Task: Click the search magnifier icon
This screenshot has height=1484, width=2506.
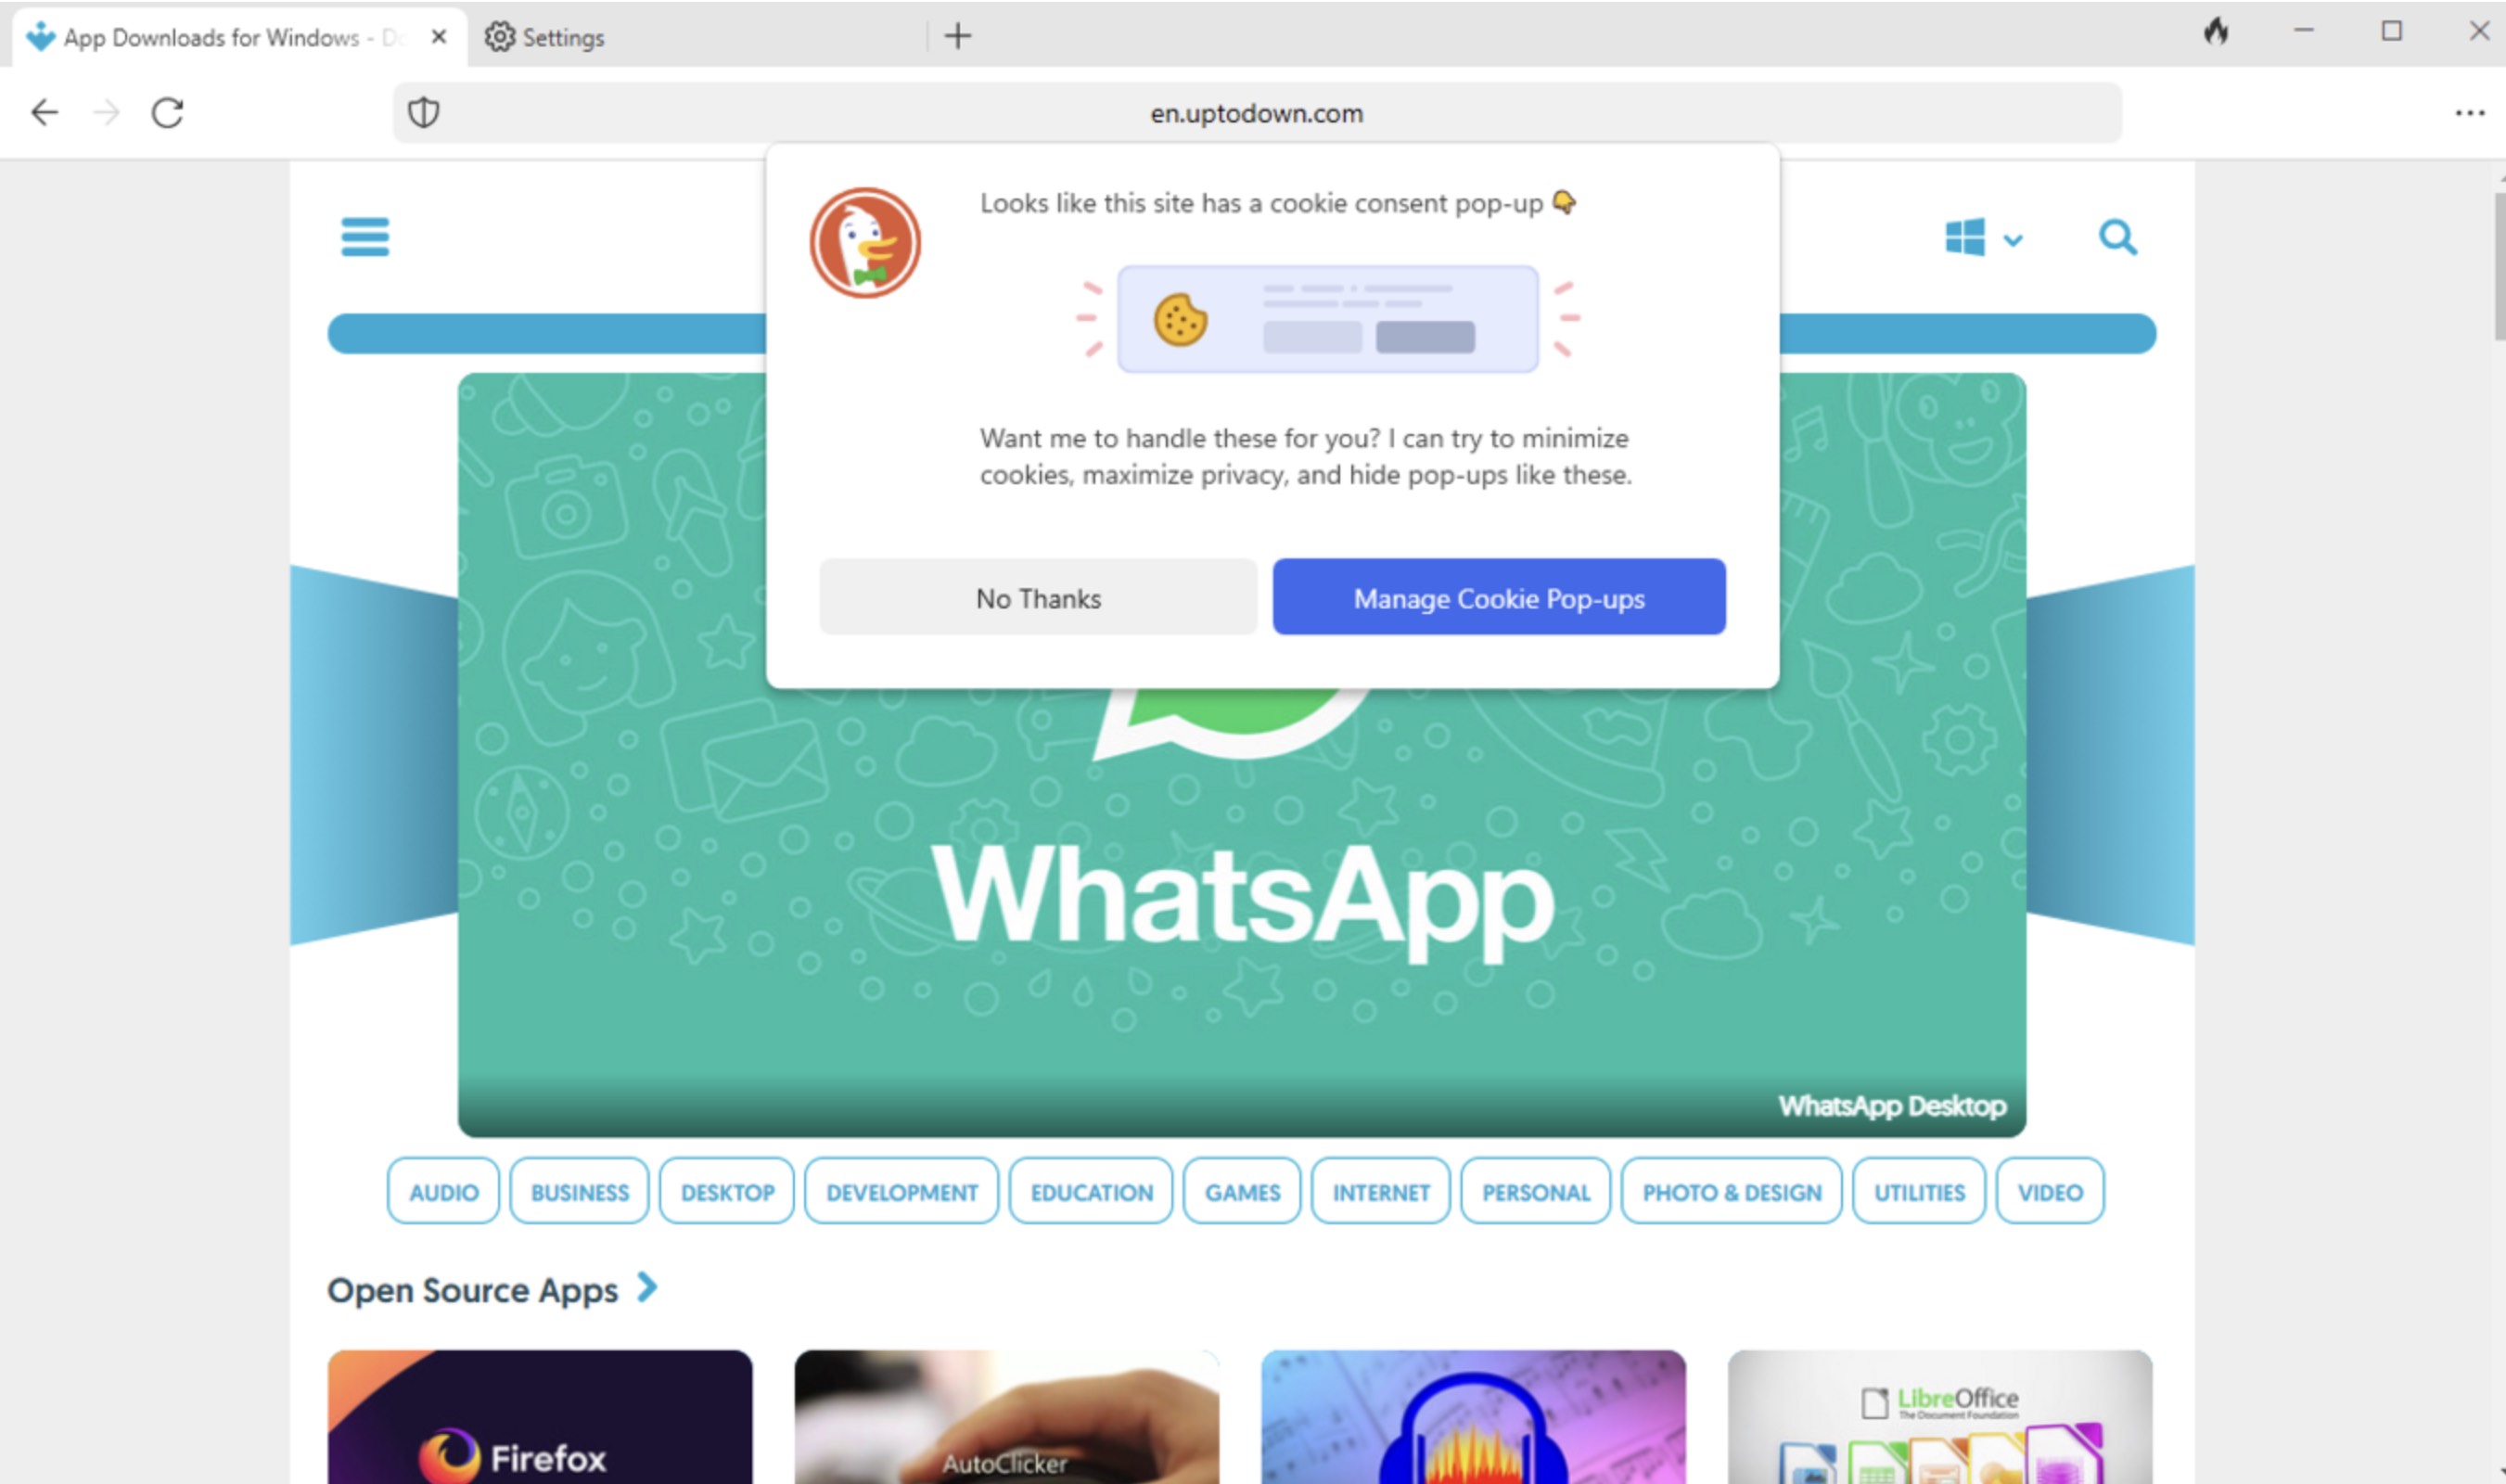Action: (x=2117, y=237)
